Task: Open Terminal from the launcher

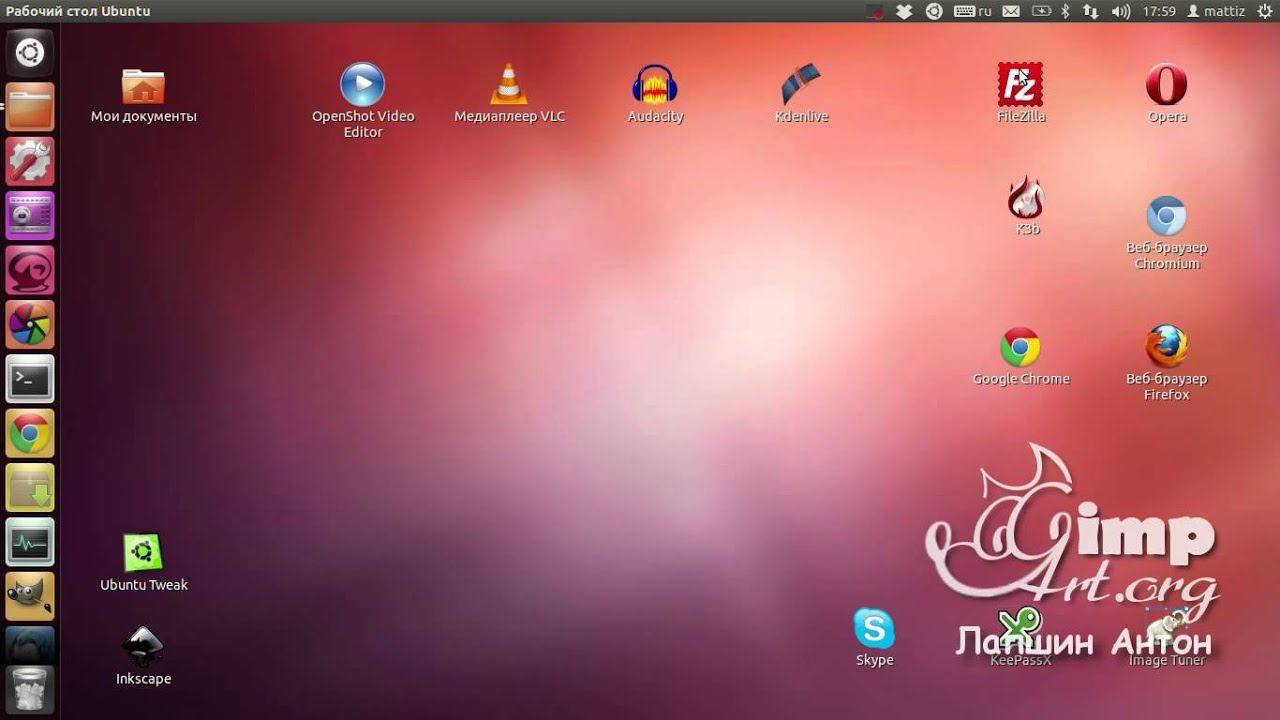Action: click(x=30, y=379)
